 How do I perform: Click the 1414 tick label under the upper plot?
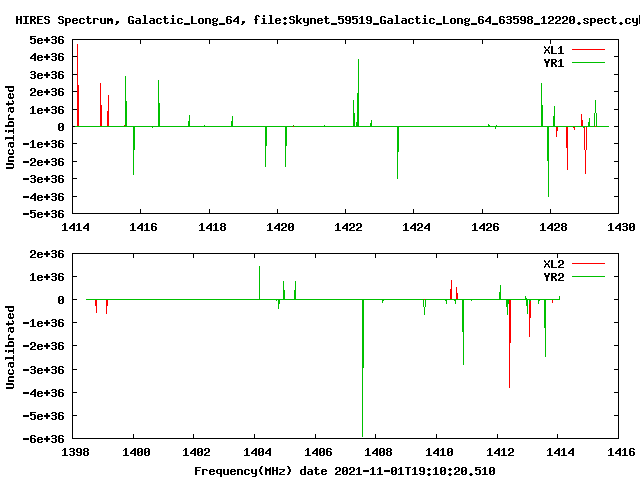(75, 227)
